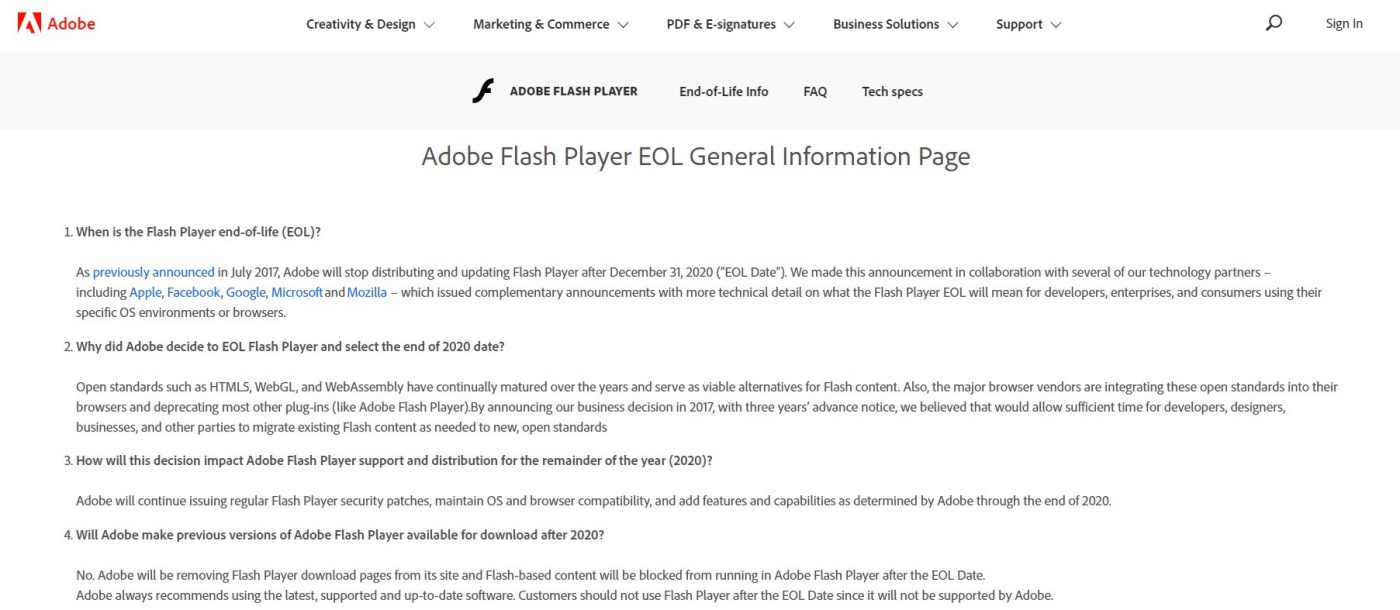
Task: Open the Microsoft announcement link
Action: coord(297,292)
